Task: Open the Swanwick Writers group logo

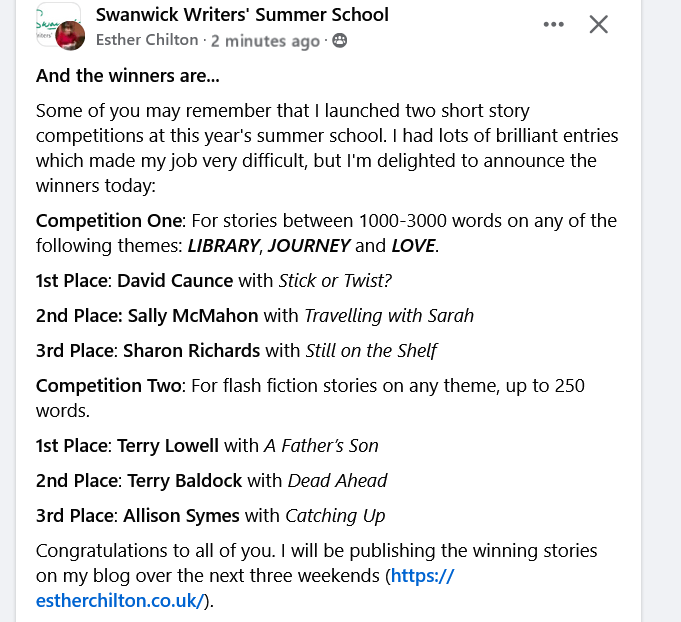Action: [x=50, y=20]
